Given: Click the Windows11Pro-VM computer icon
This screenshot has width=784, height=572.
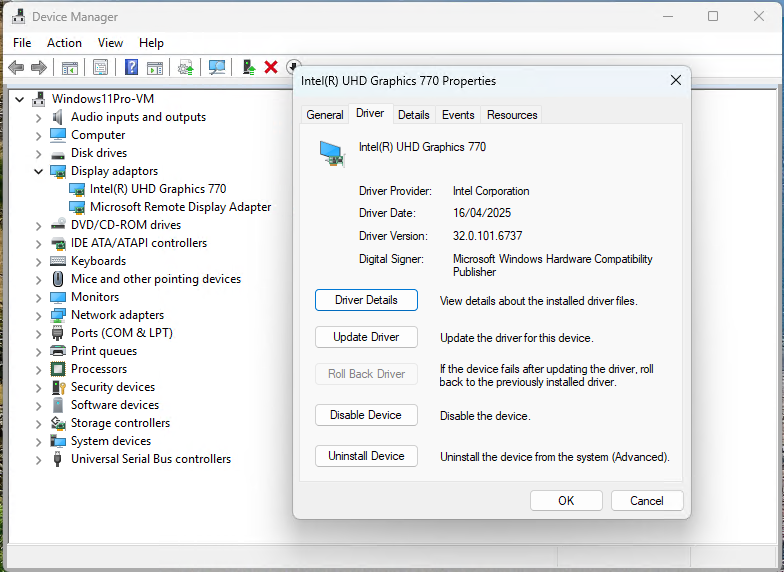Looking at the screenshot, I should tap(38, 99).
